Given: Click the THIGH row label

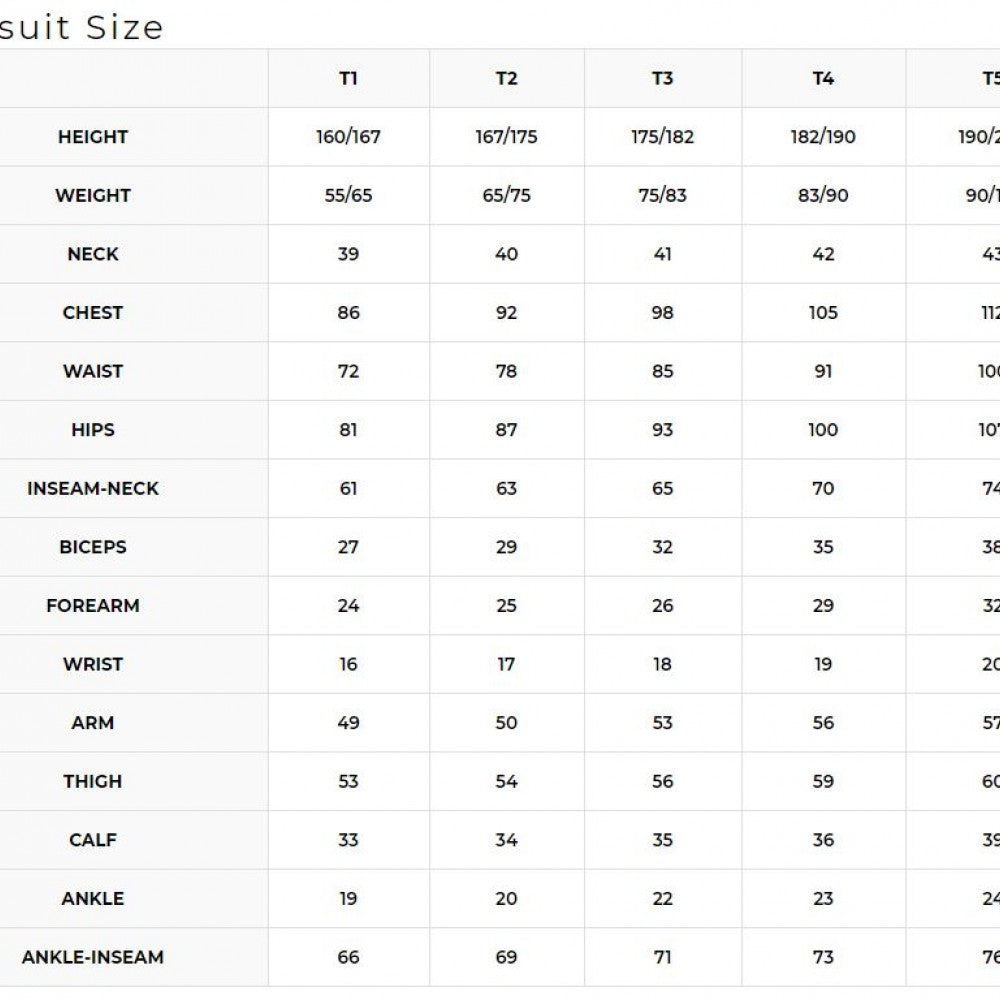Looking at the screenshot, I should click(x=93, y=782).
